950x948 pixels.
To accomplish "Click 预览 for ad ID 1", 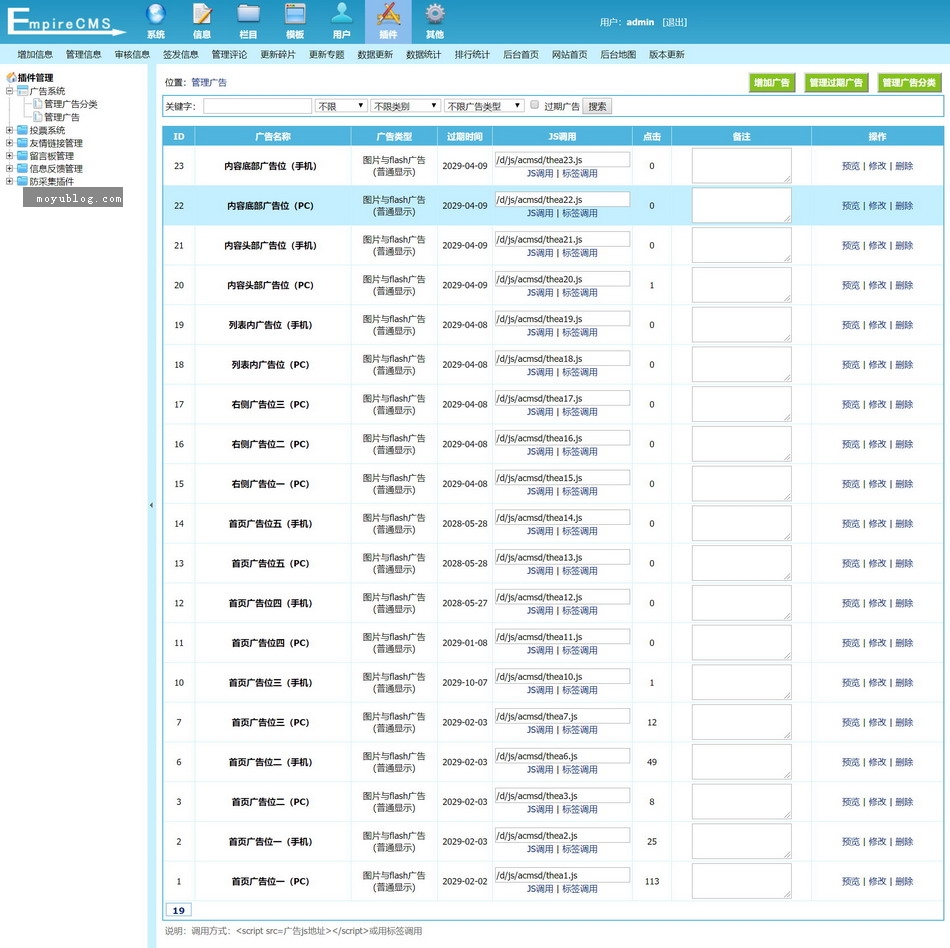I will coord(851,881).
